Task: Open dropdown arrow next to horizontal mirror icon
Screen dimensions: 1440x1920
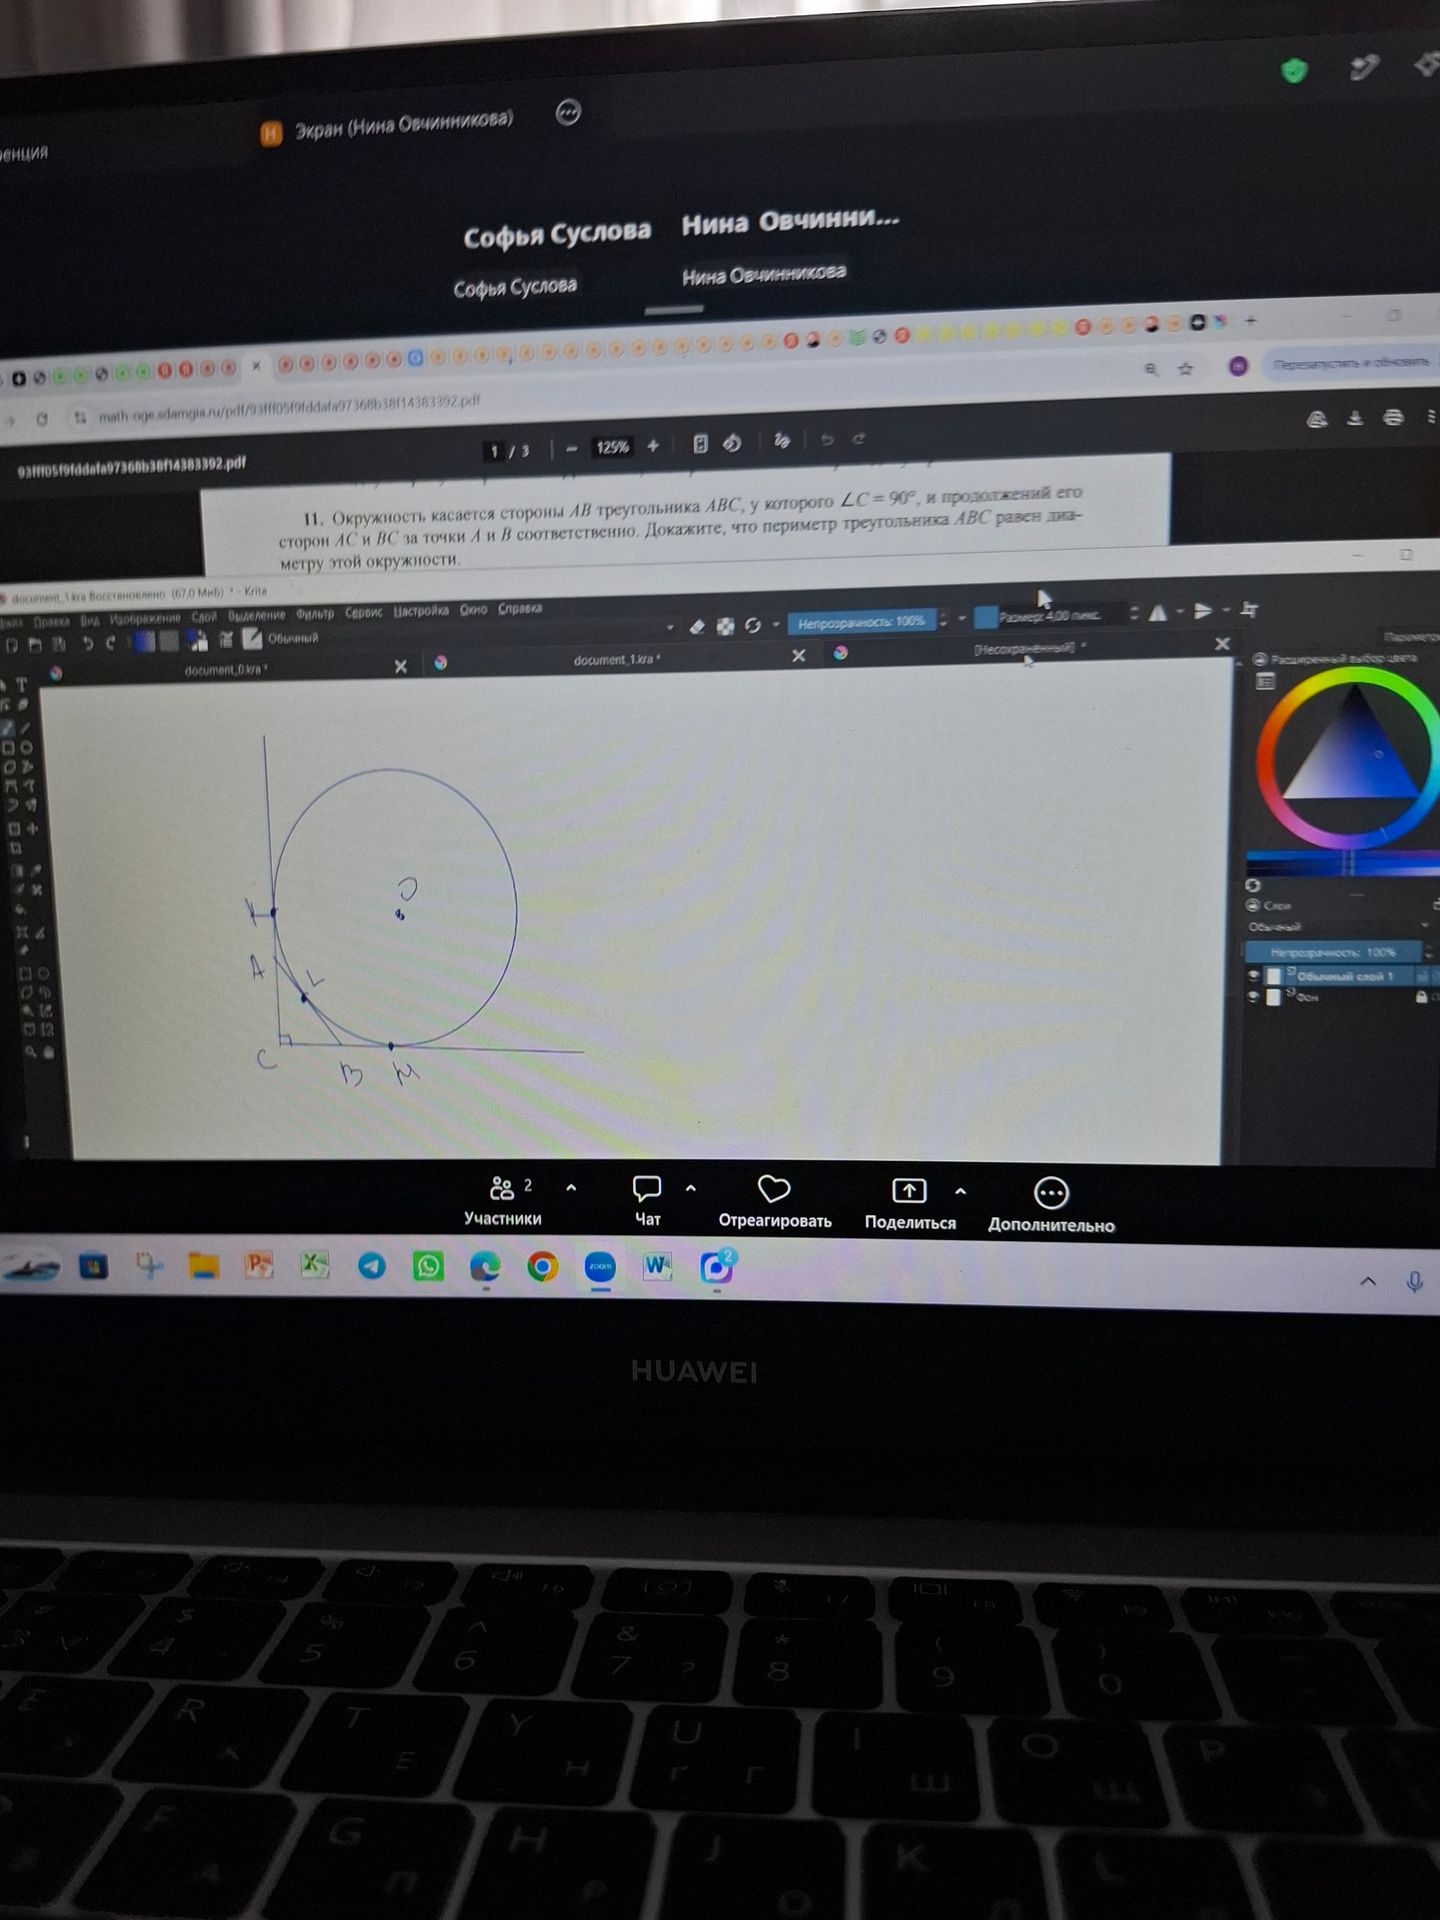Action: point(1179,611)
